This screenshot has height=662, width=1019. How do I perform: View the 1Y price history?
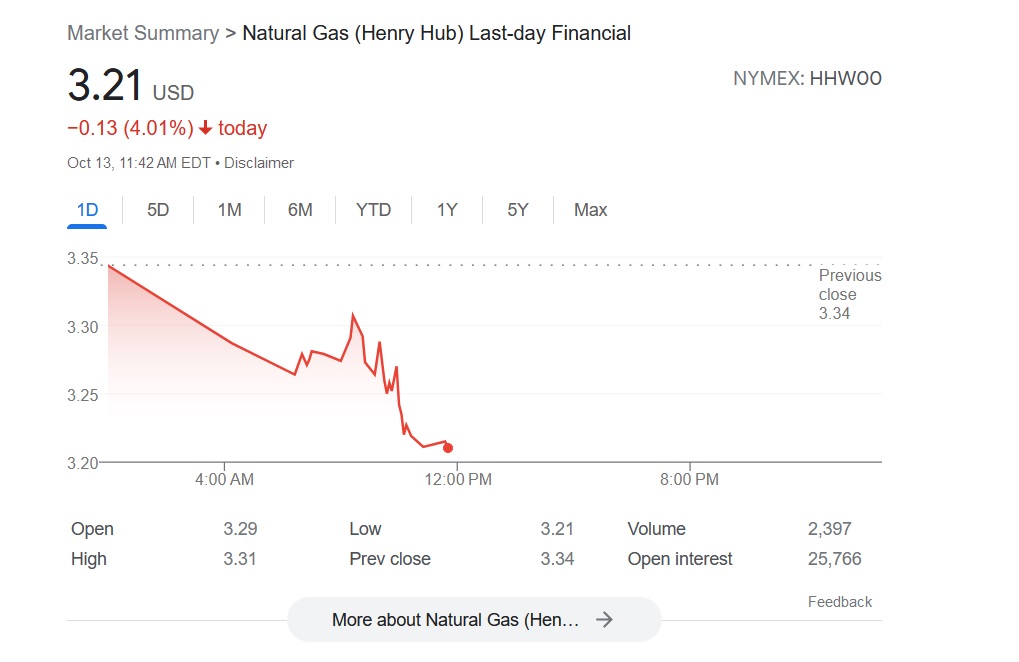447,210
